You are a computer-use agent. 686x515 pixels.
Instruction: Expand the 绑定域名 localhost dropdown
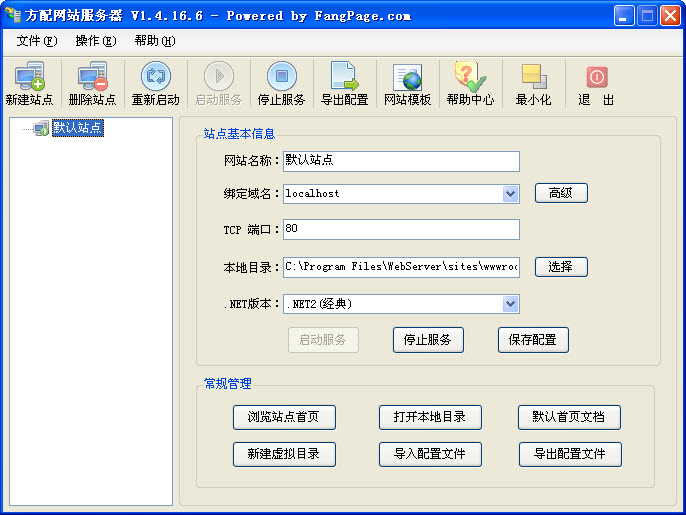[510, 193]
